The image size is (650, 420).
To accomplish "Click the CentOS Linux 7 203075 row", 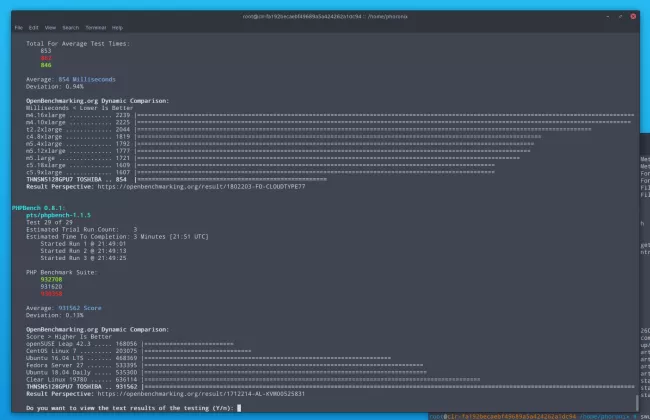I will coord(138,351).
